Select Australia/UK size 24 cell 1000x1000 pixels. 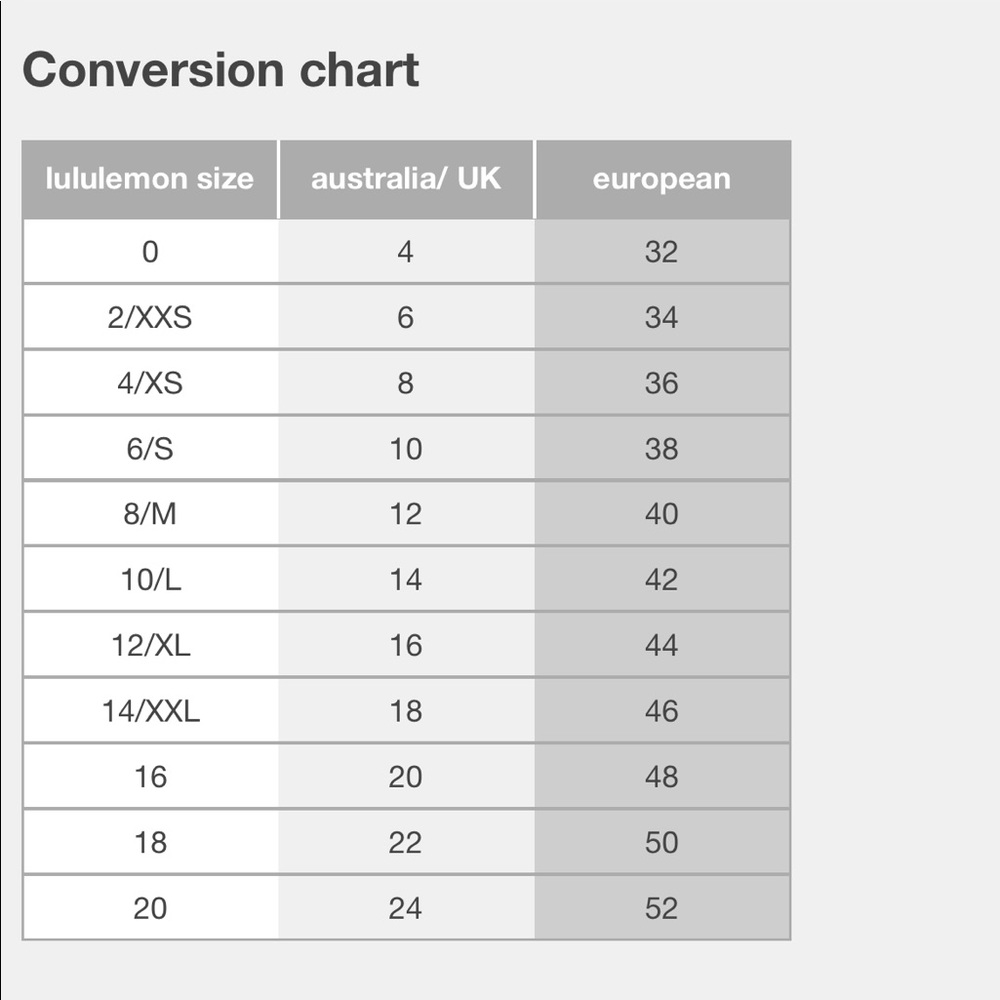(x=406, y=908)
